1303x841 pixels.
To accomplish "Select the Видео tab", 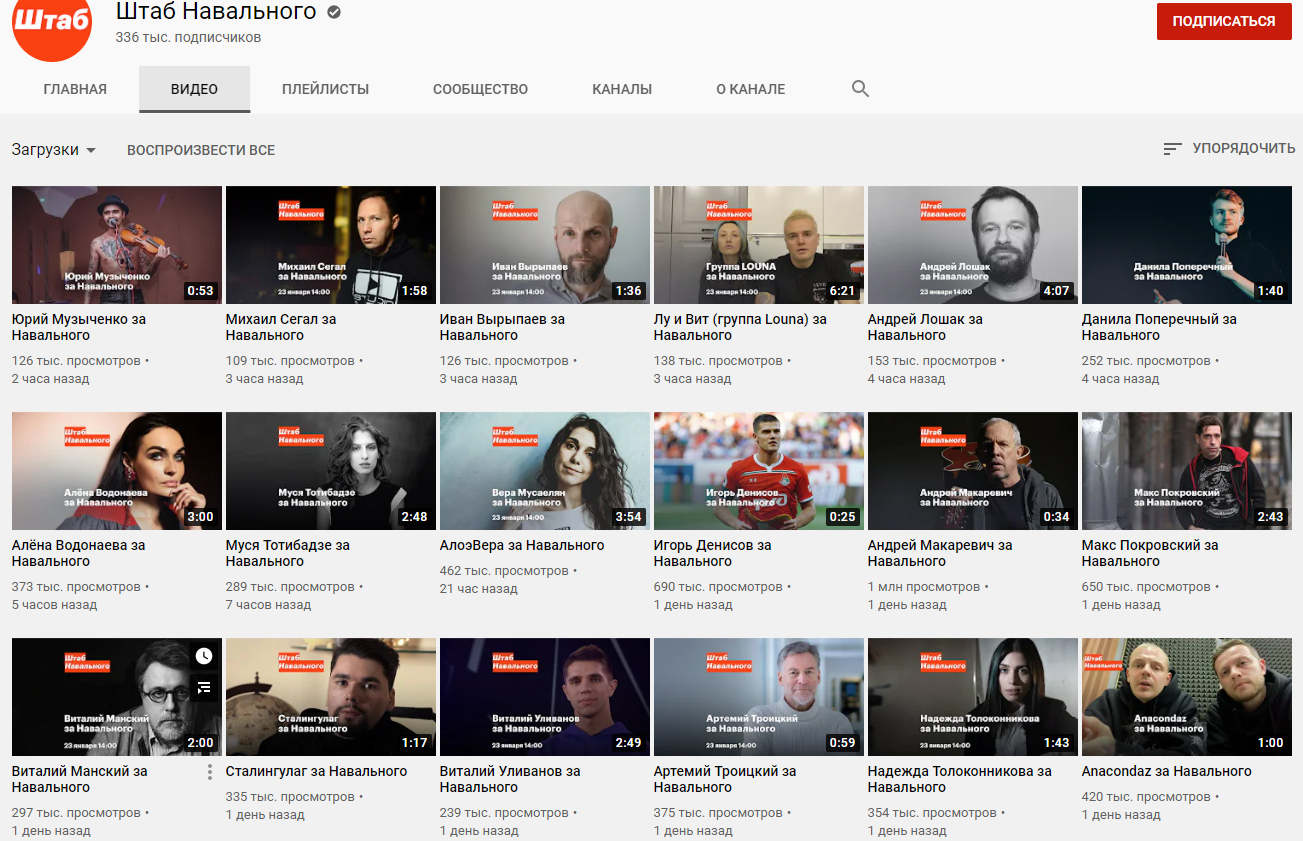I will pyautogui.click(x=194, y=89).
